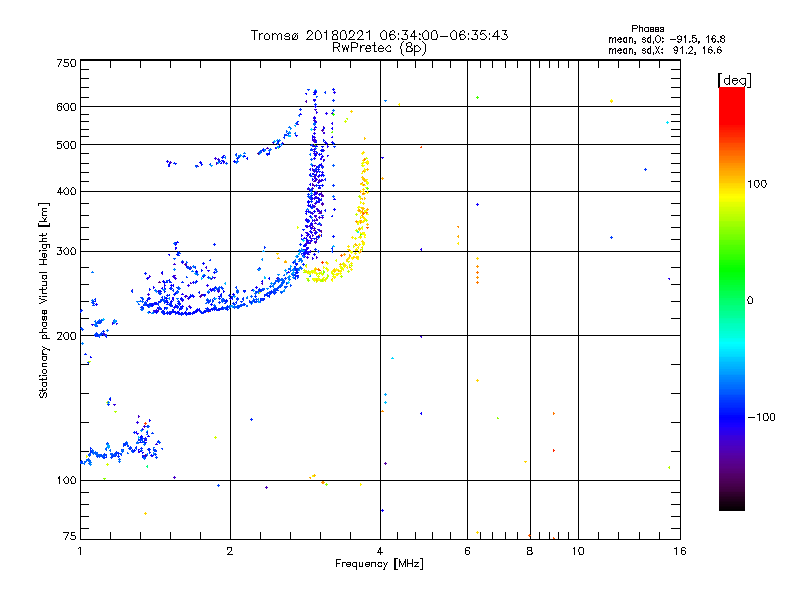This screenshot has height=600, width=800.
Task: Click the y-axis label '400'
Action: [66, 191]
